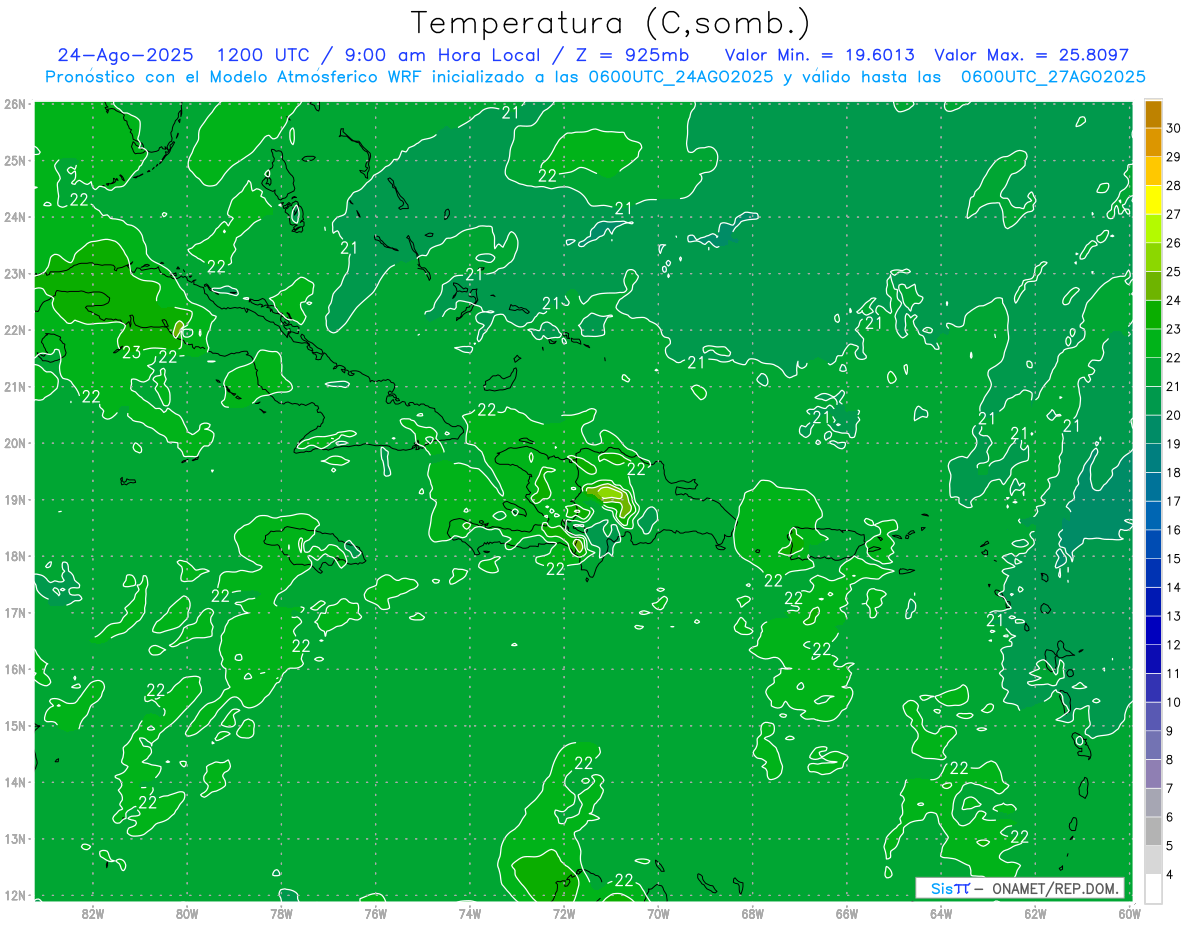Click the "22N" latitude axis label
The width and height of the screenshot is (1200, 927).
coord(15,330)
